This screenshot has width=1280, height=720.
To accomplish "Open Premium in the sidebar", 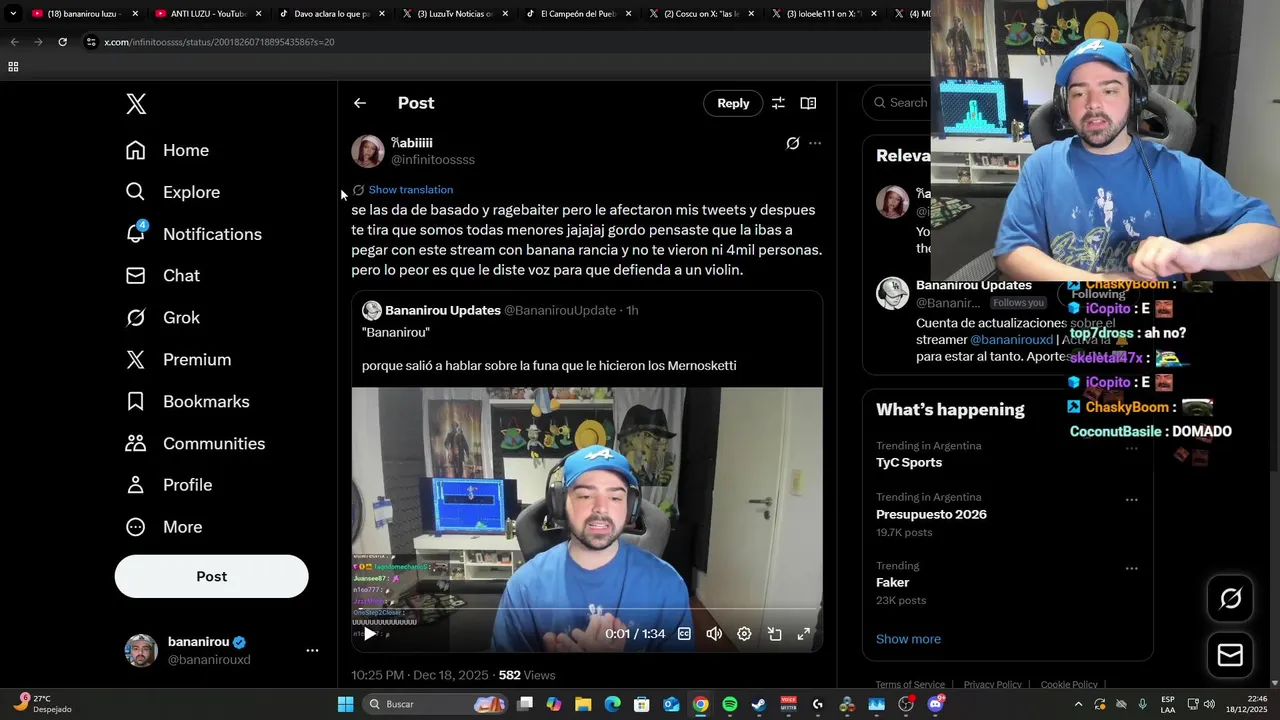I will (178, 360).
